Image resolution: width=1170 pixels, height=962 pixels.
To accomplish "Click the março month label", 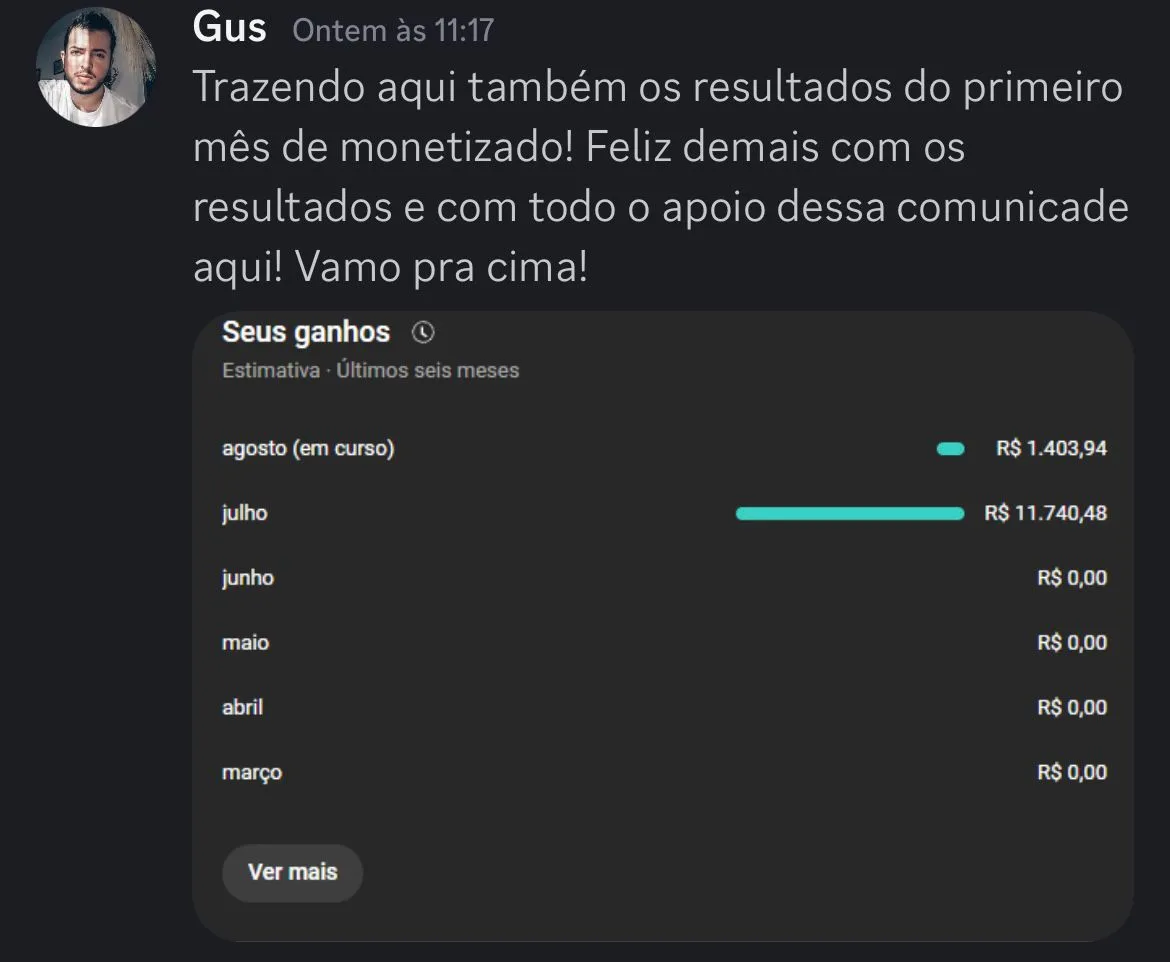I will 252,773.
